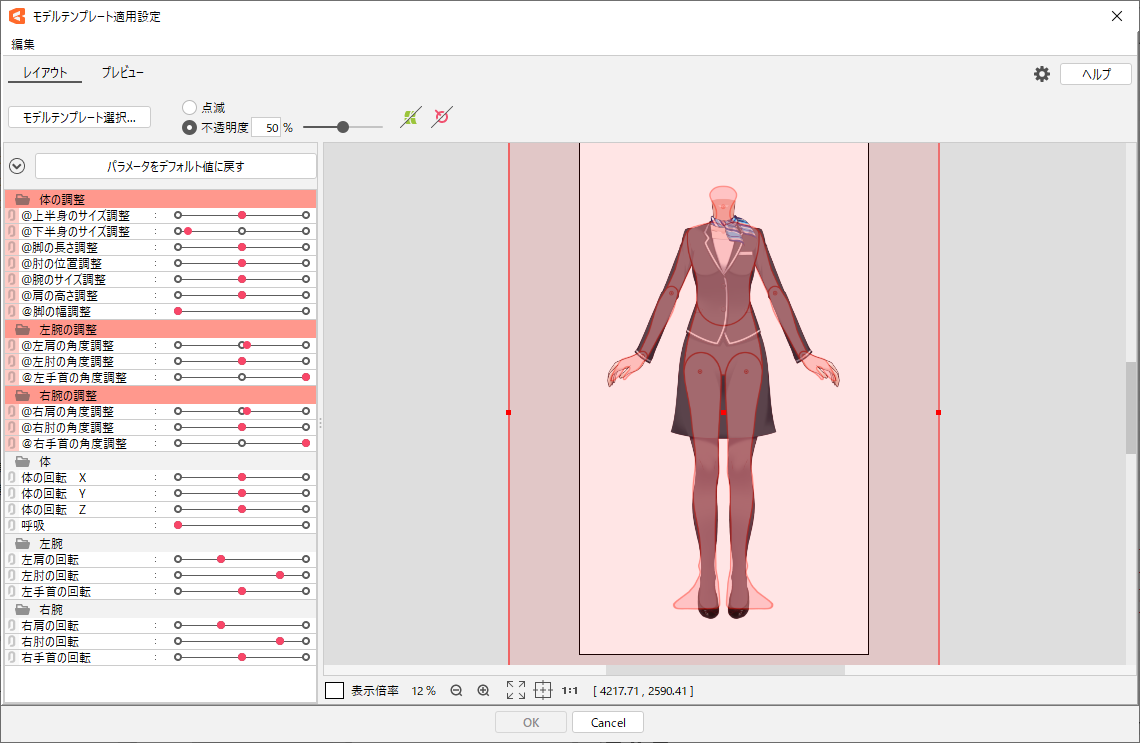Click the 50% opacity input field
This screenshot has width=1140, height=743.
pyautogui.click(x=268, y=127)
